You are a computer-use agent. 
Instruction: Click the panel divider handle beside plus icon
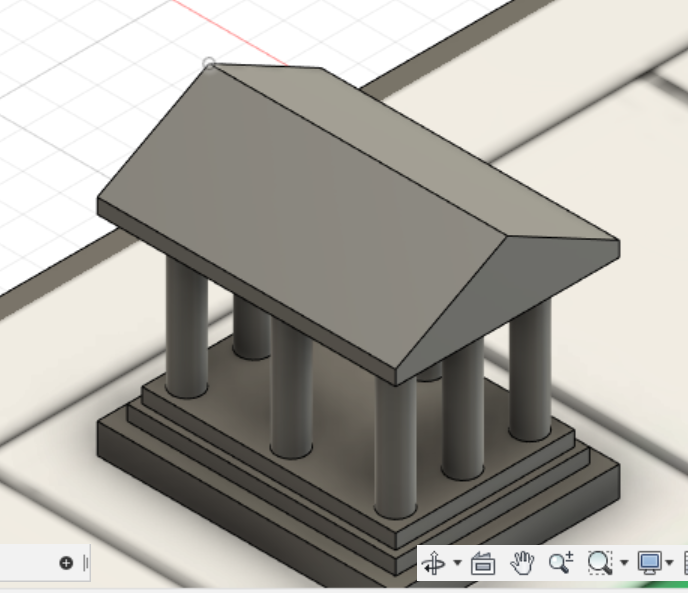(x=86, y=563)
